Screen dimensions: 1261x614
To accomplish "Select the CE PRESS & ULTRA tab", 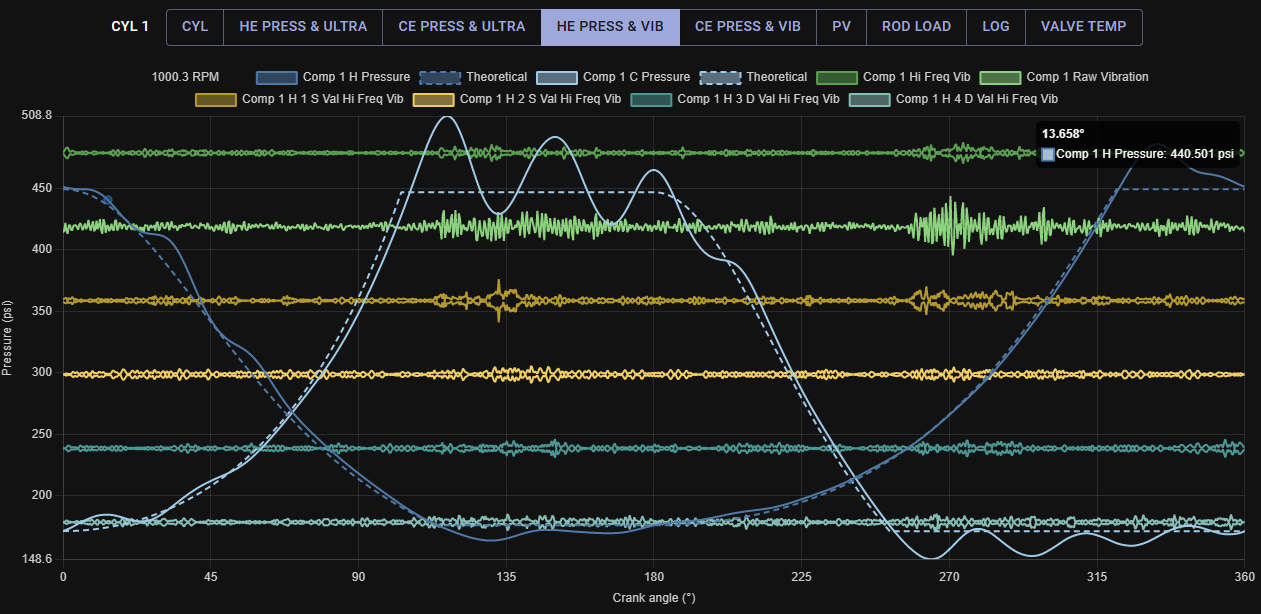I will 461,27.
